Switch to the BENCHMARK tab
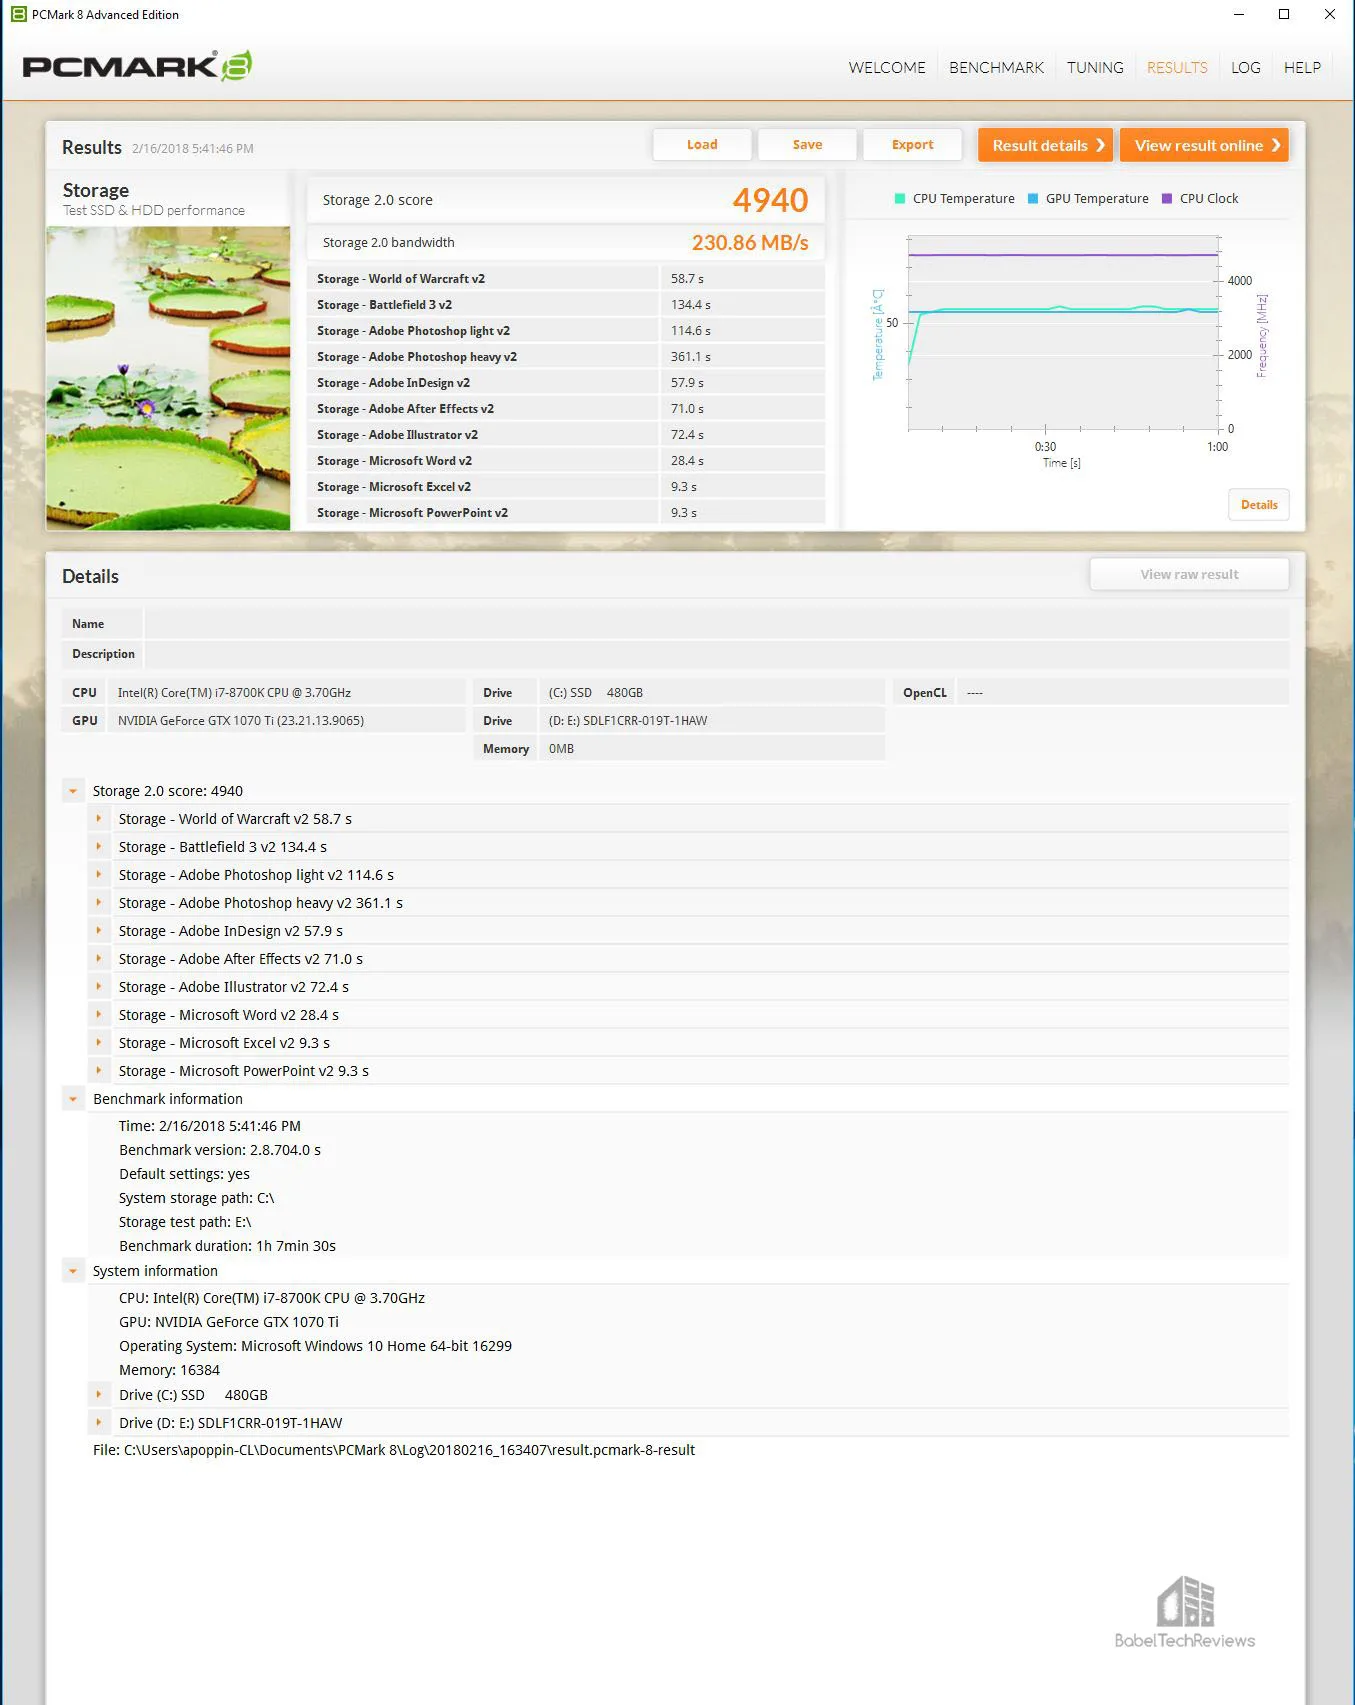The width and height of the screenshot is (1355, 1705). tap(996, 67)
